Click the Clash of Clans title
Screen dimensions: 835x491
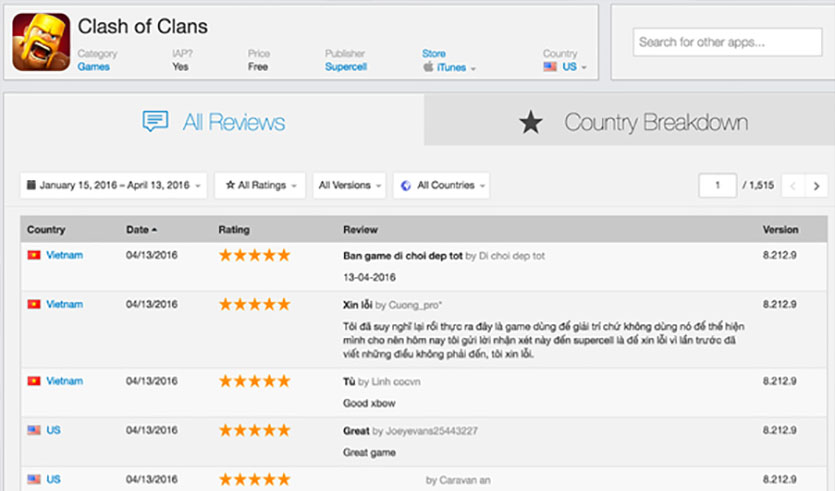(x=143, y=27)
